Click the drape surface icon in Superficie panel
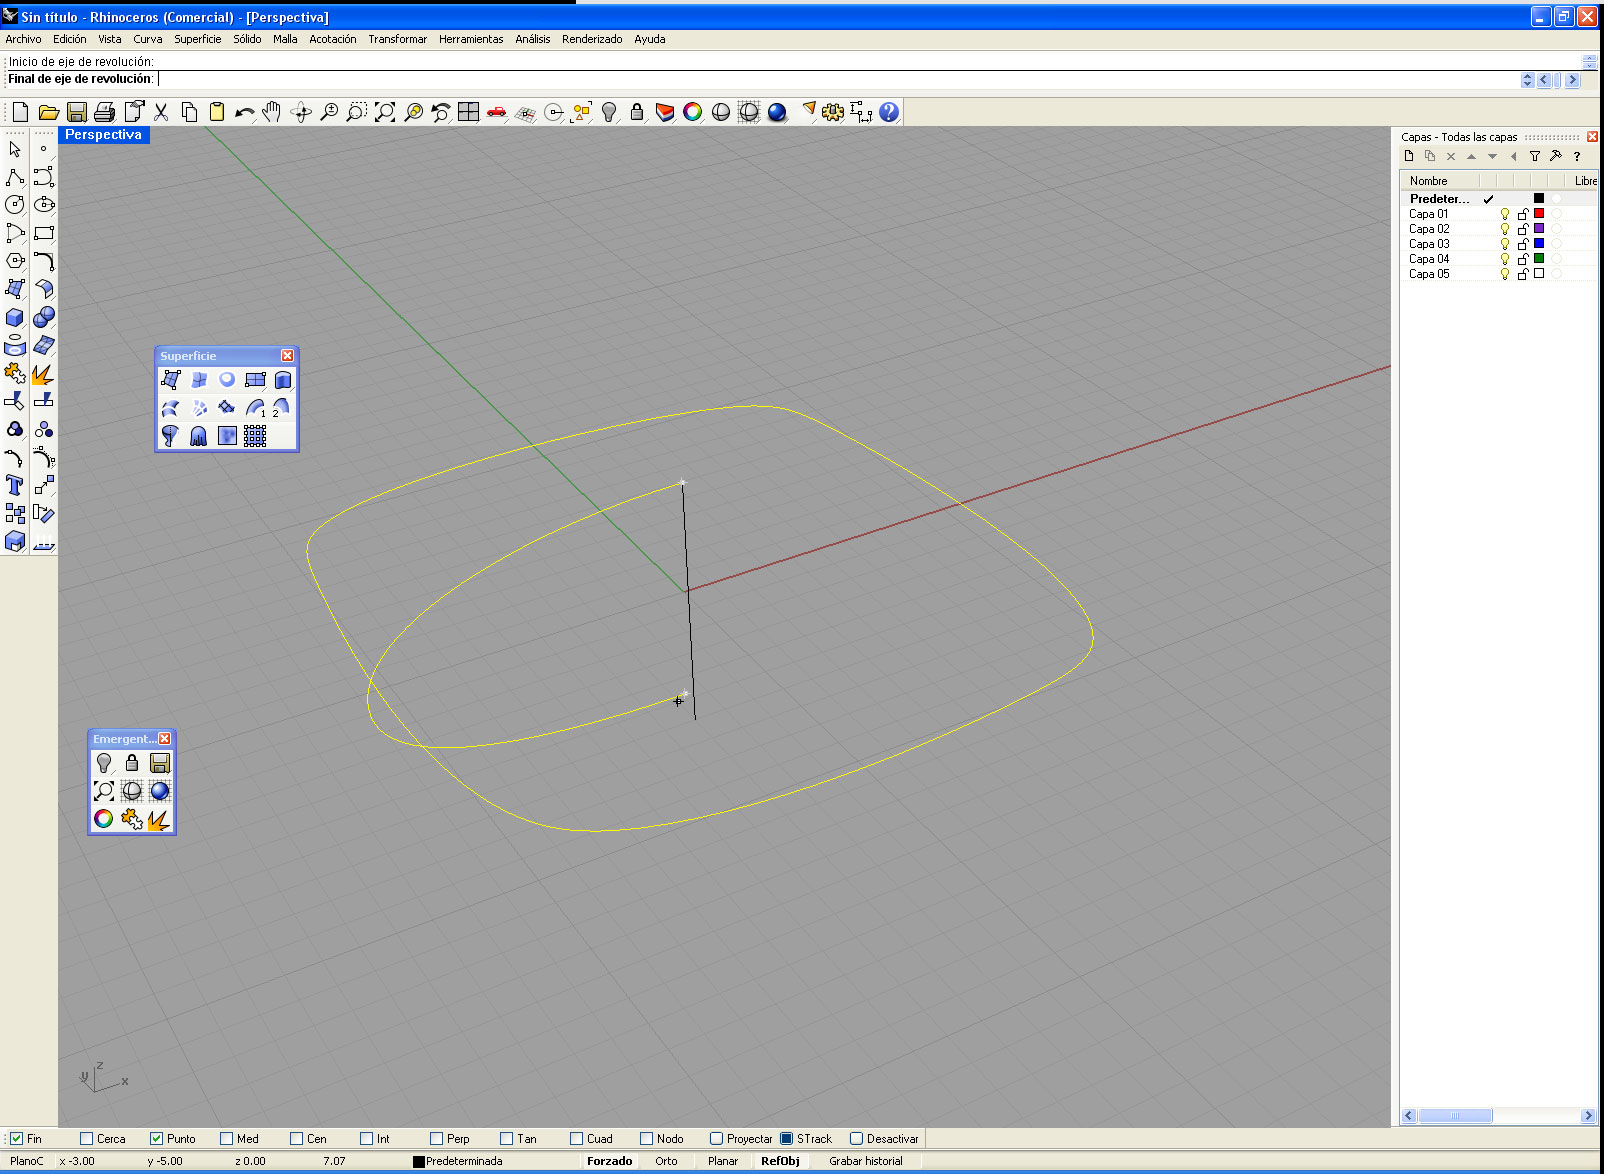The width and height of the screenshot is (1604, 1174). tap(199, 435)
